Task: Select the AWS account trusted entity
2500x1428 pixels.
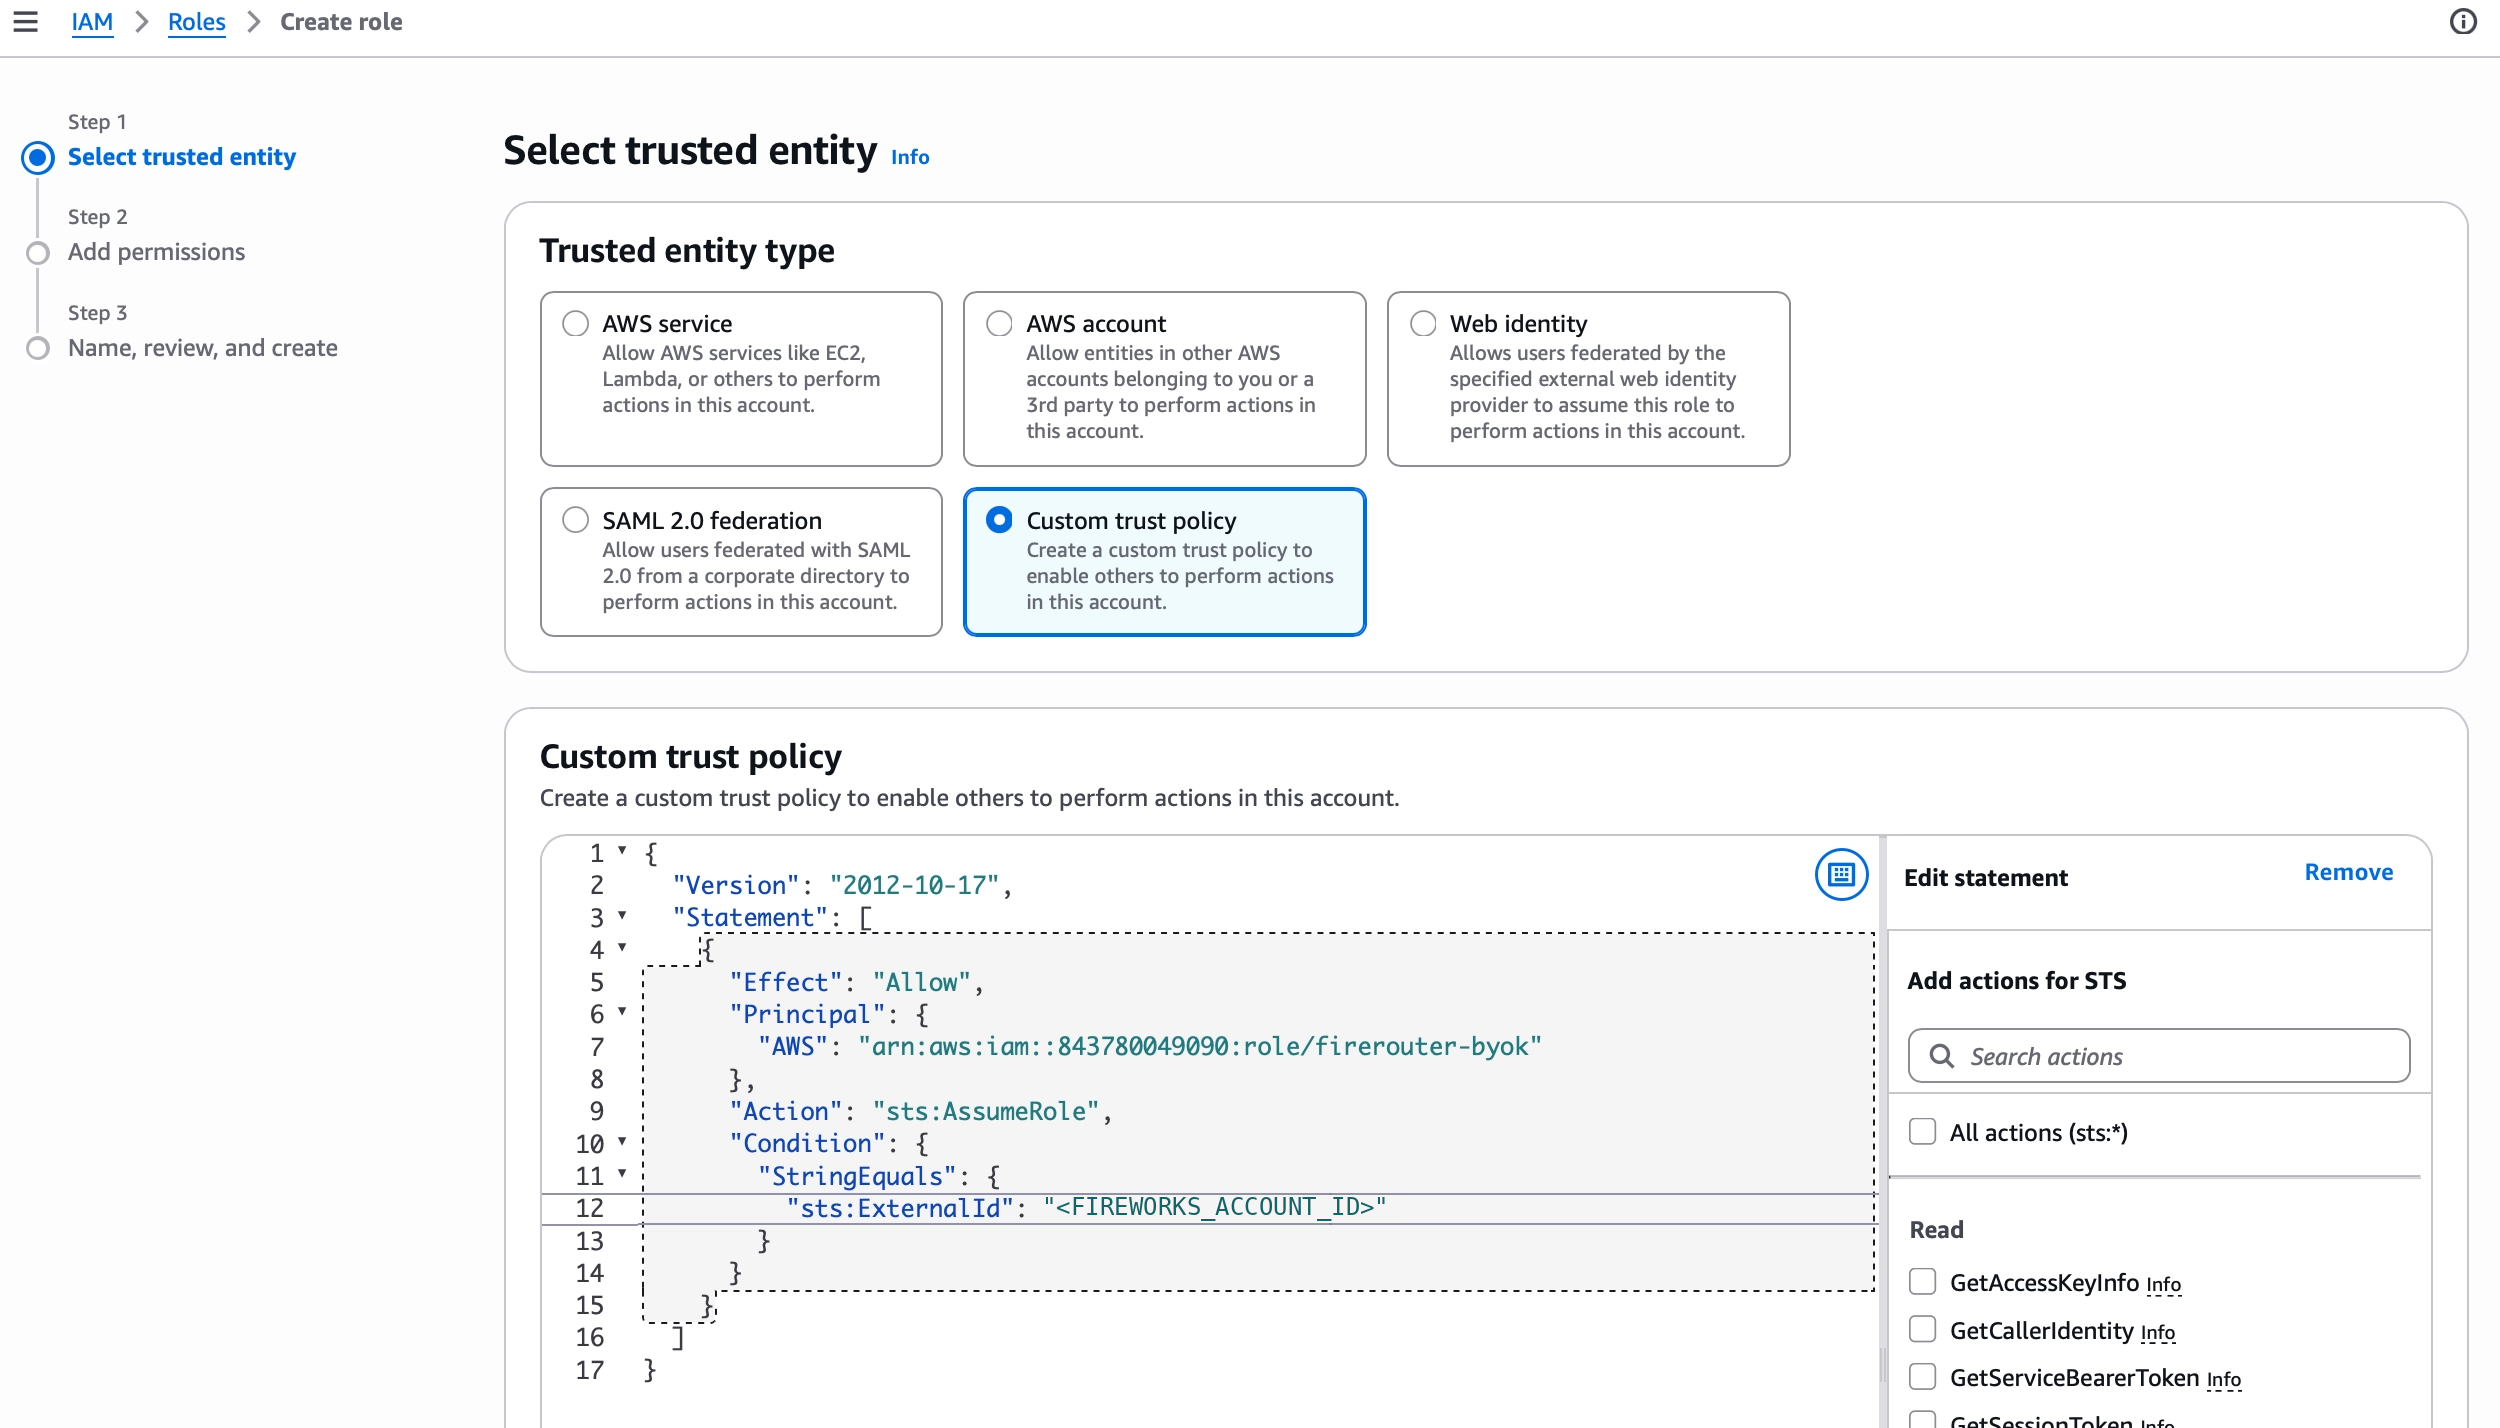Action: [x=999, y=324]
